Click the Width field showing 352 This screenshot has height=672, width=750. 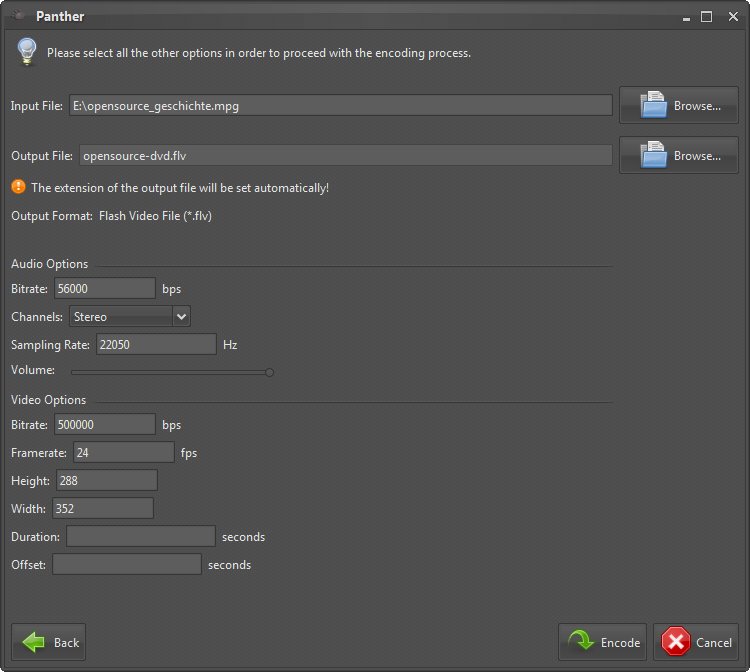pyautogui.click(x=103, y=509)
